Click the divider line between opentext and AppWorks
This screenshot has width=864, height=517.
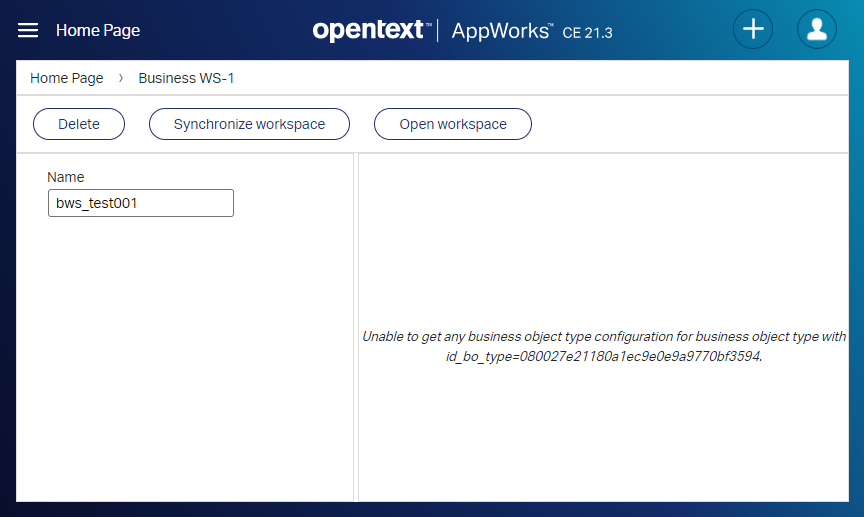tap(438, 30)
